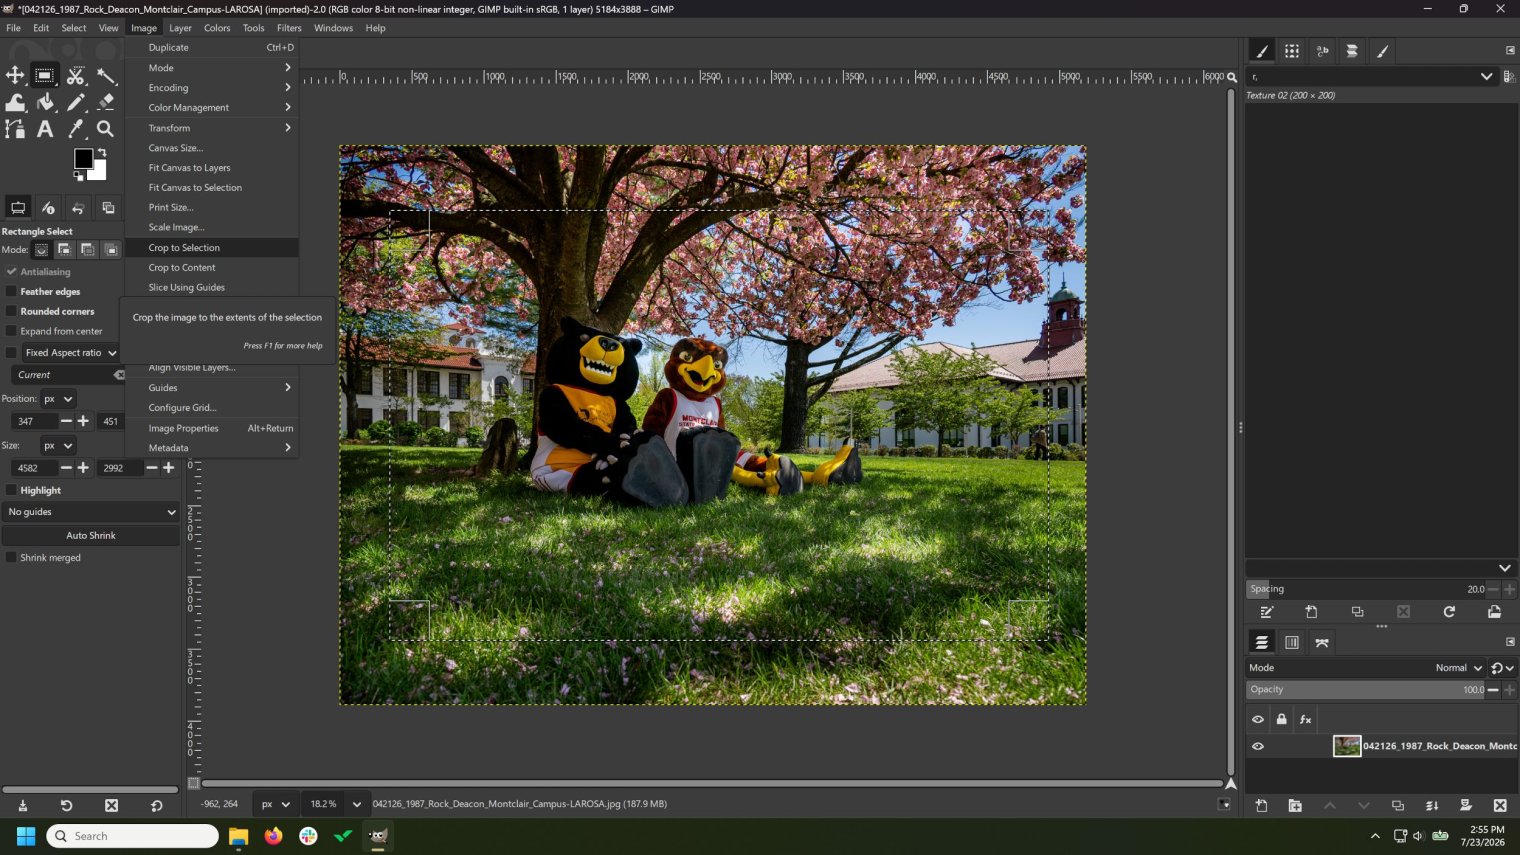Select the Eraser tool
Screen dimensions: 1520x855
[x=106, y=102]
